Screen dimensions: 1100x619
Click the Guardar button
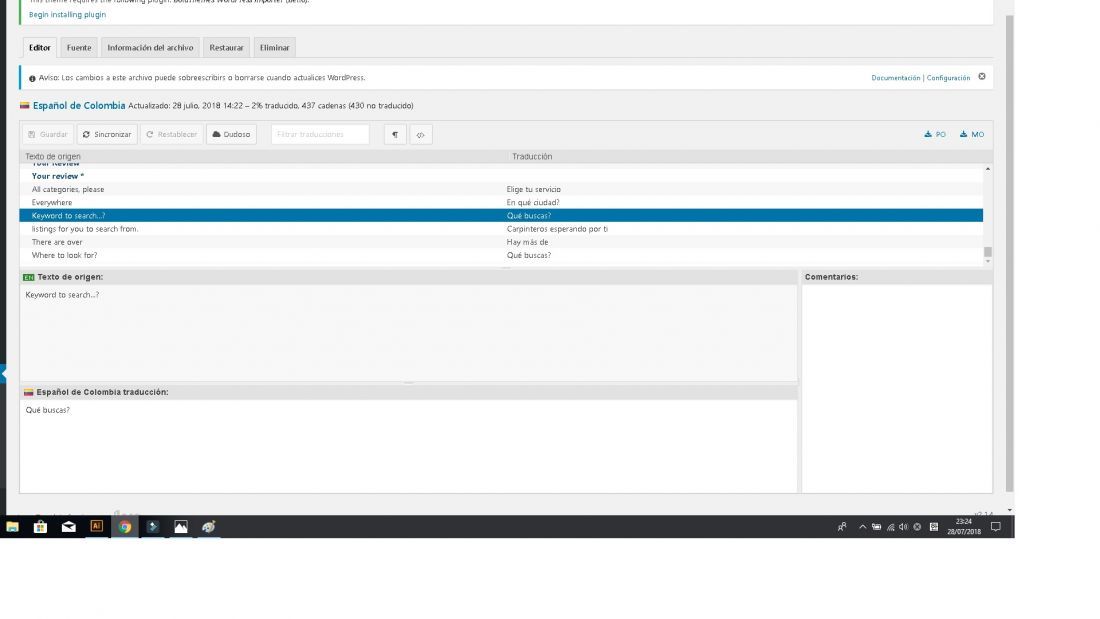point(48,134)
